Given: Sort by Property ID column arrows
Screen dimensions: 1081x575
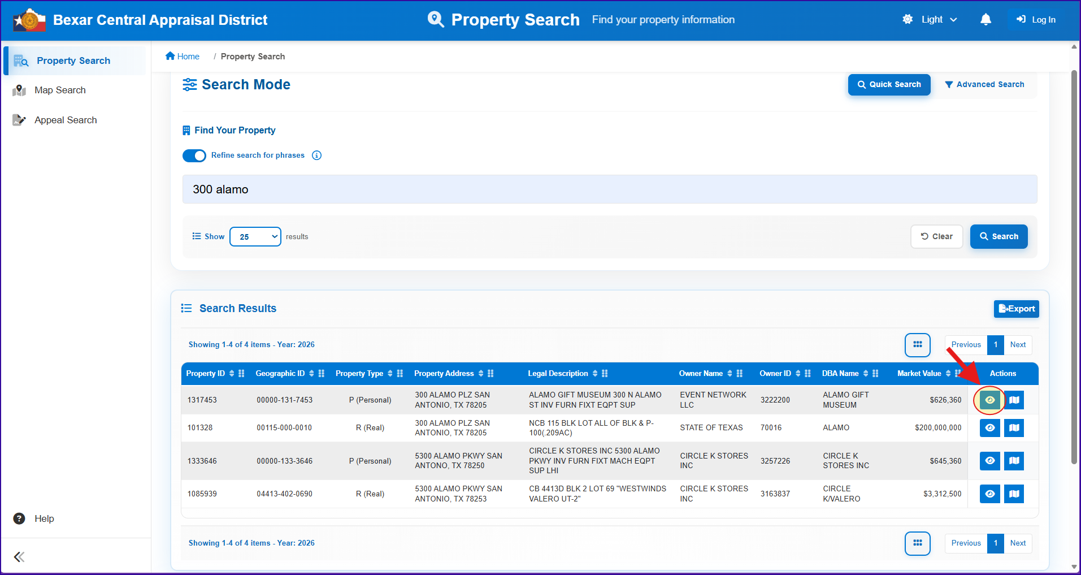Looking at the screenshot, I should [232, 374].
